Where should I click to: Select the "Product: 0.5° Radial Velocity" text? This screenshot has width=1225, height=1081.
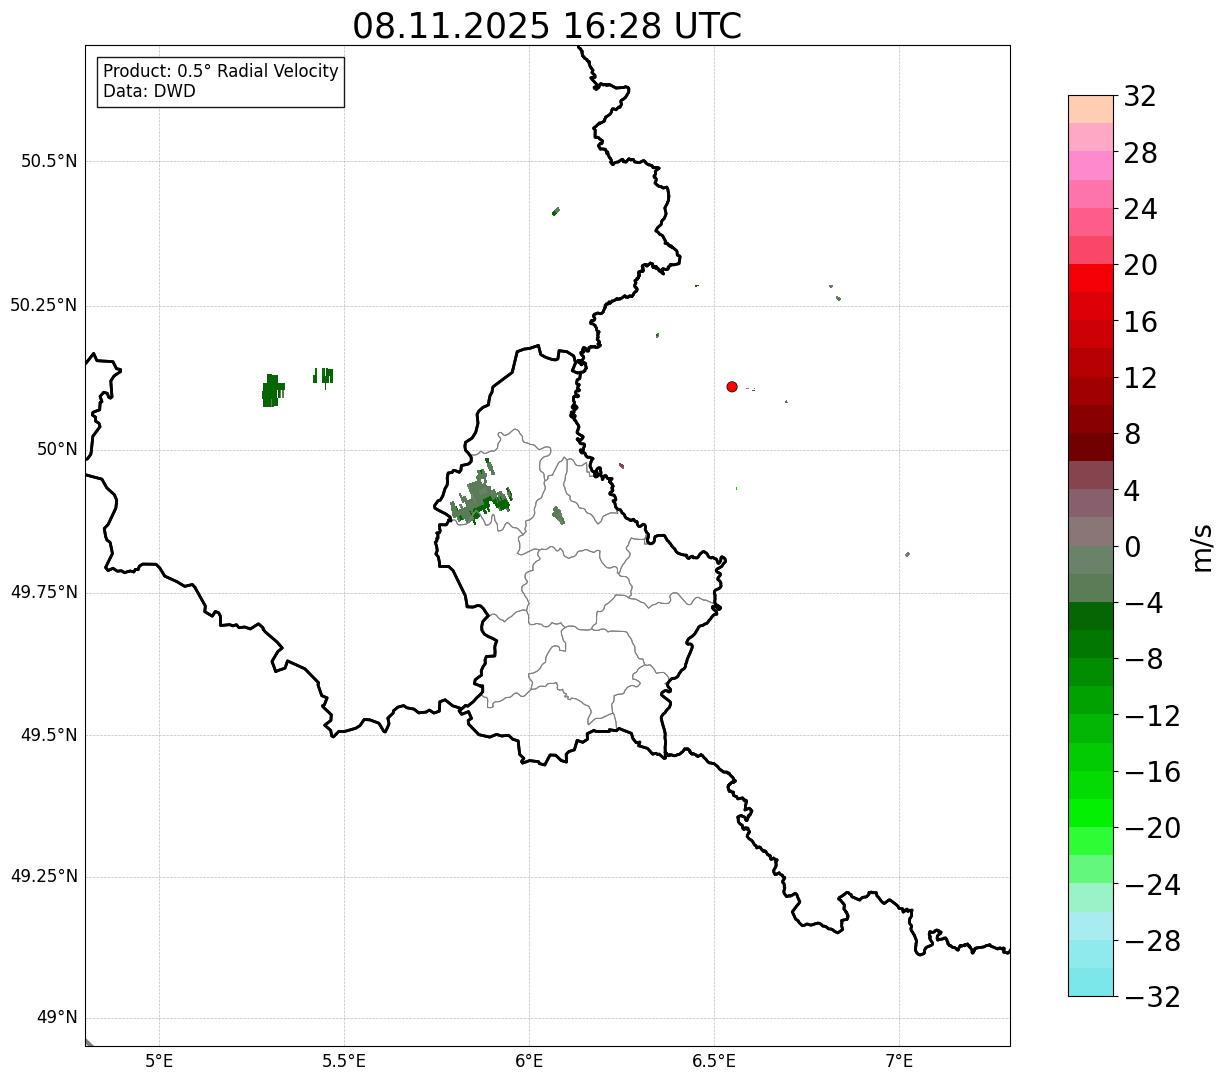click(221, 72)
